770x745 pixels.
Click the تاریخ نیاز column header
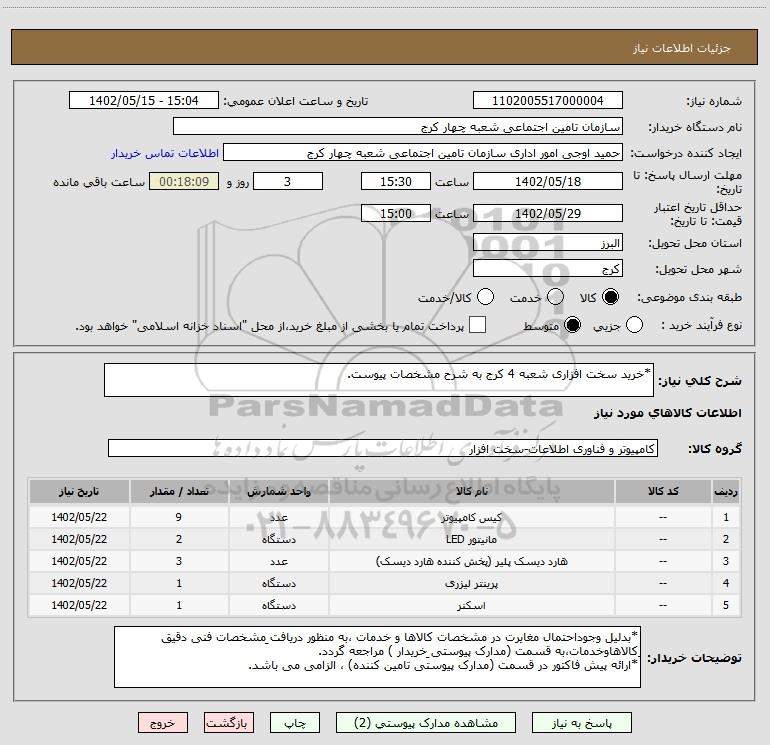[x=79, y=492]
